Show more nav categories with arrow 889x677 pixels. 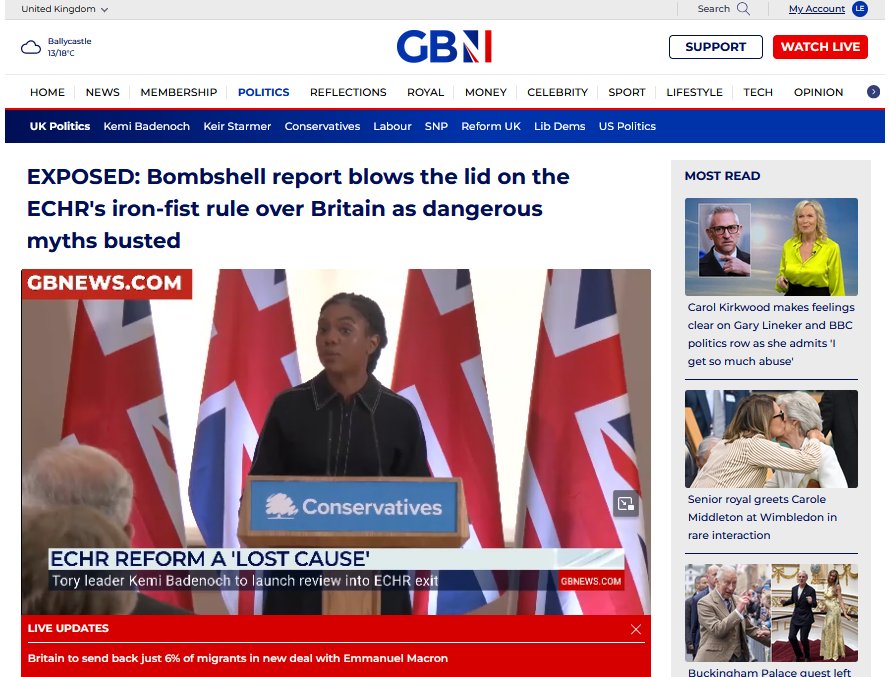click(x=873, y=92)
